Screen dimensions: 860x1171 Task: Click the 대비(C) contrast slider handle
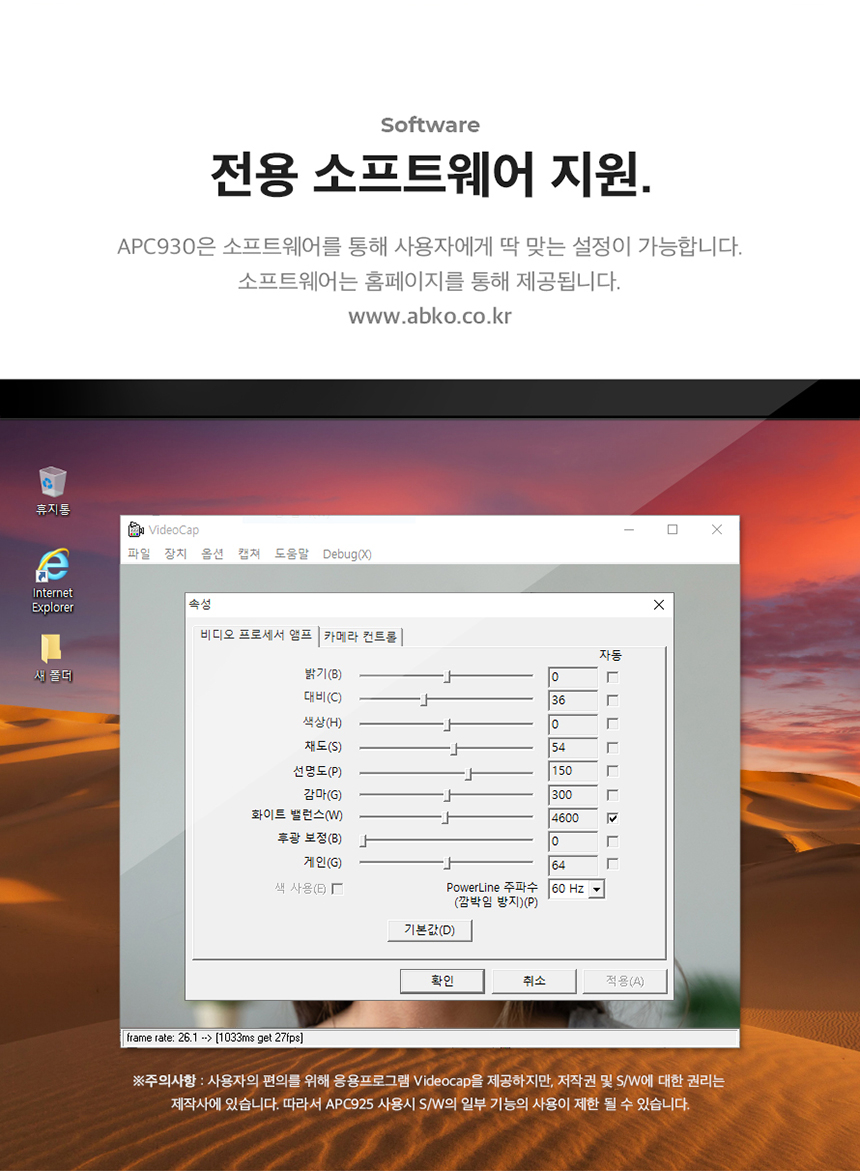[424, 700]
